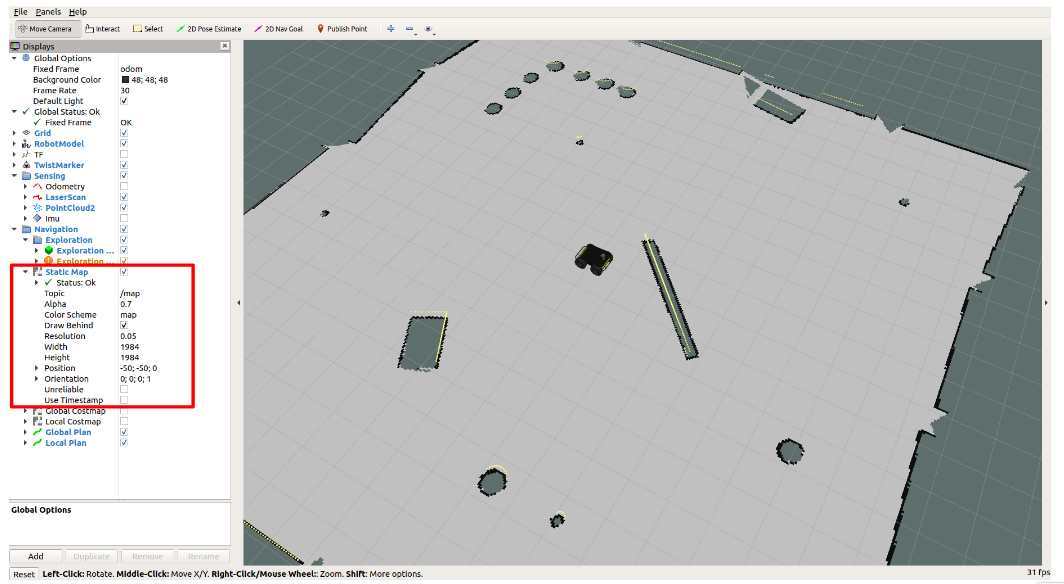Enable the Imu display checkbox

click(124, 218)
